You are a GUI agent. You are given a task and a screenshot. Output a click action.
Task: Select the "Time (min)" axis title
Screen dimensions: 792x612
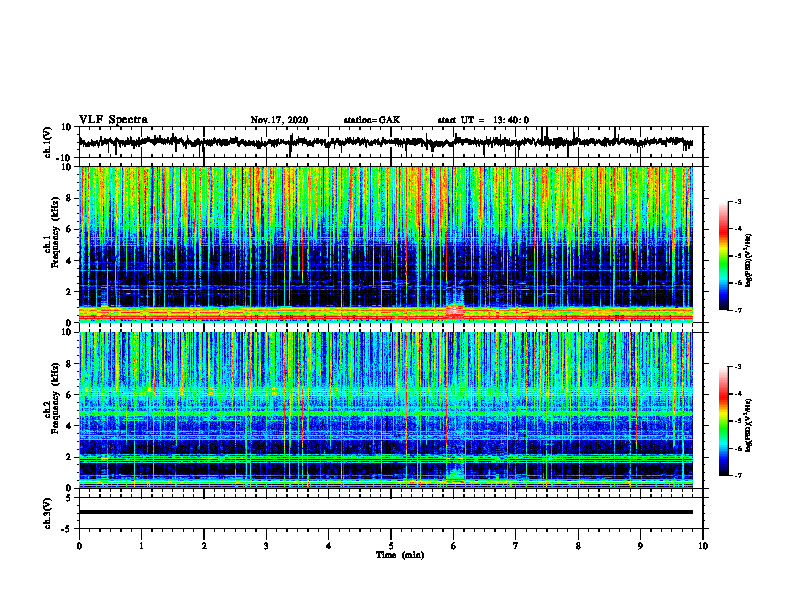pyautogui.click(x=400, y=555)
